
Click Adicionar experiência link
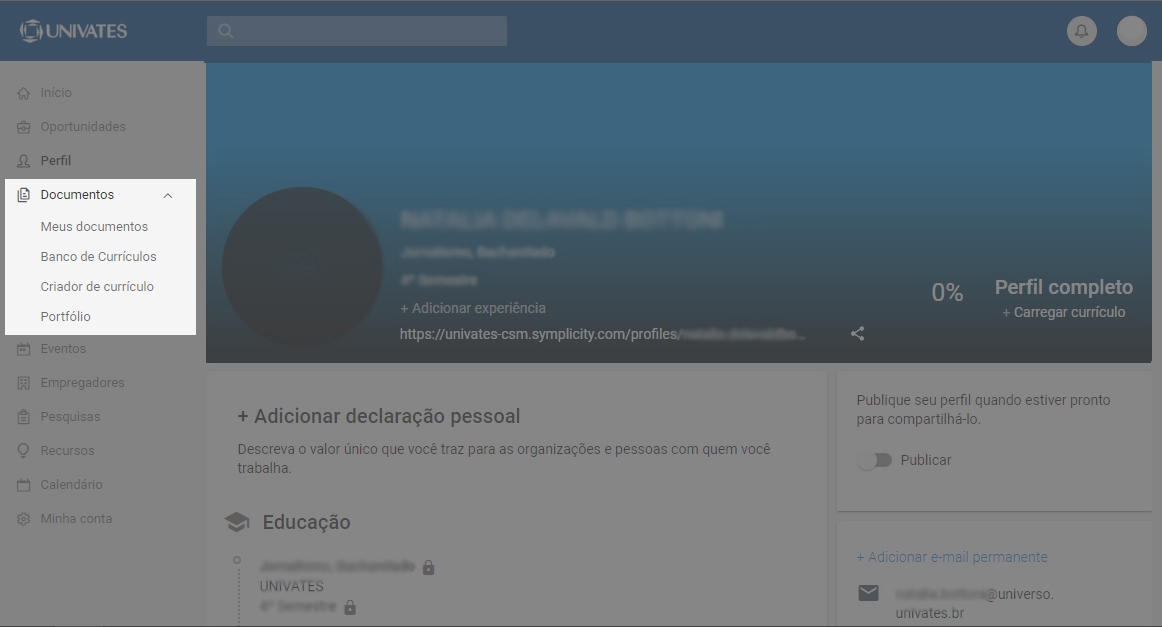coord(472,308)
